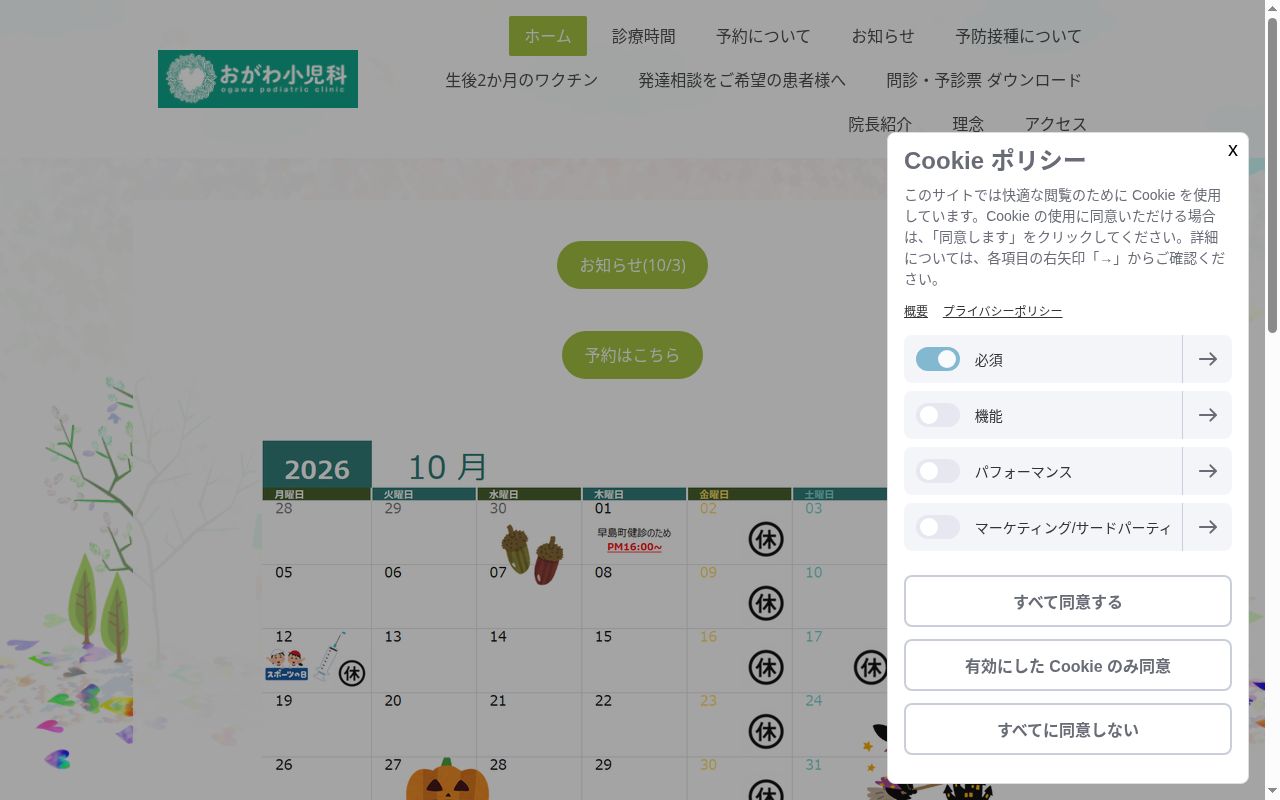Enable the 機能 cookie switch

coord(938,415)
